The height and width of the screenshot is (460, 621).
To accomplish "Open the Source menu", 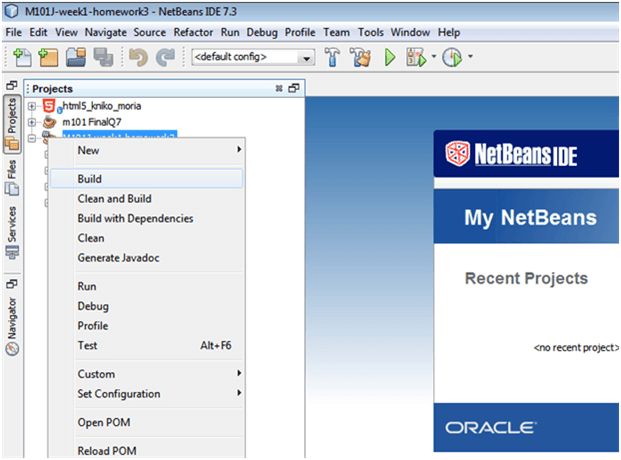I will [x=150, y=32].
